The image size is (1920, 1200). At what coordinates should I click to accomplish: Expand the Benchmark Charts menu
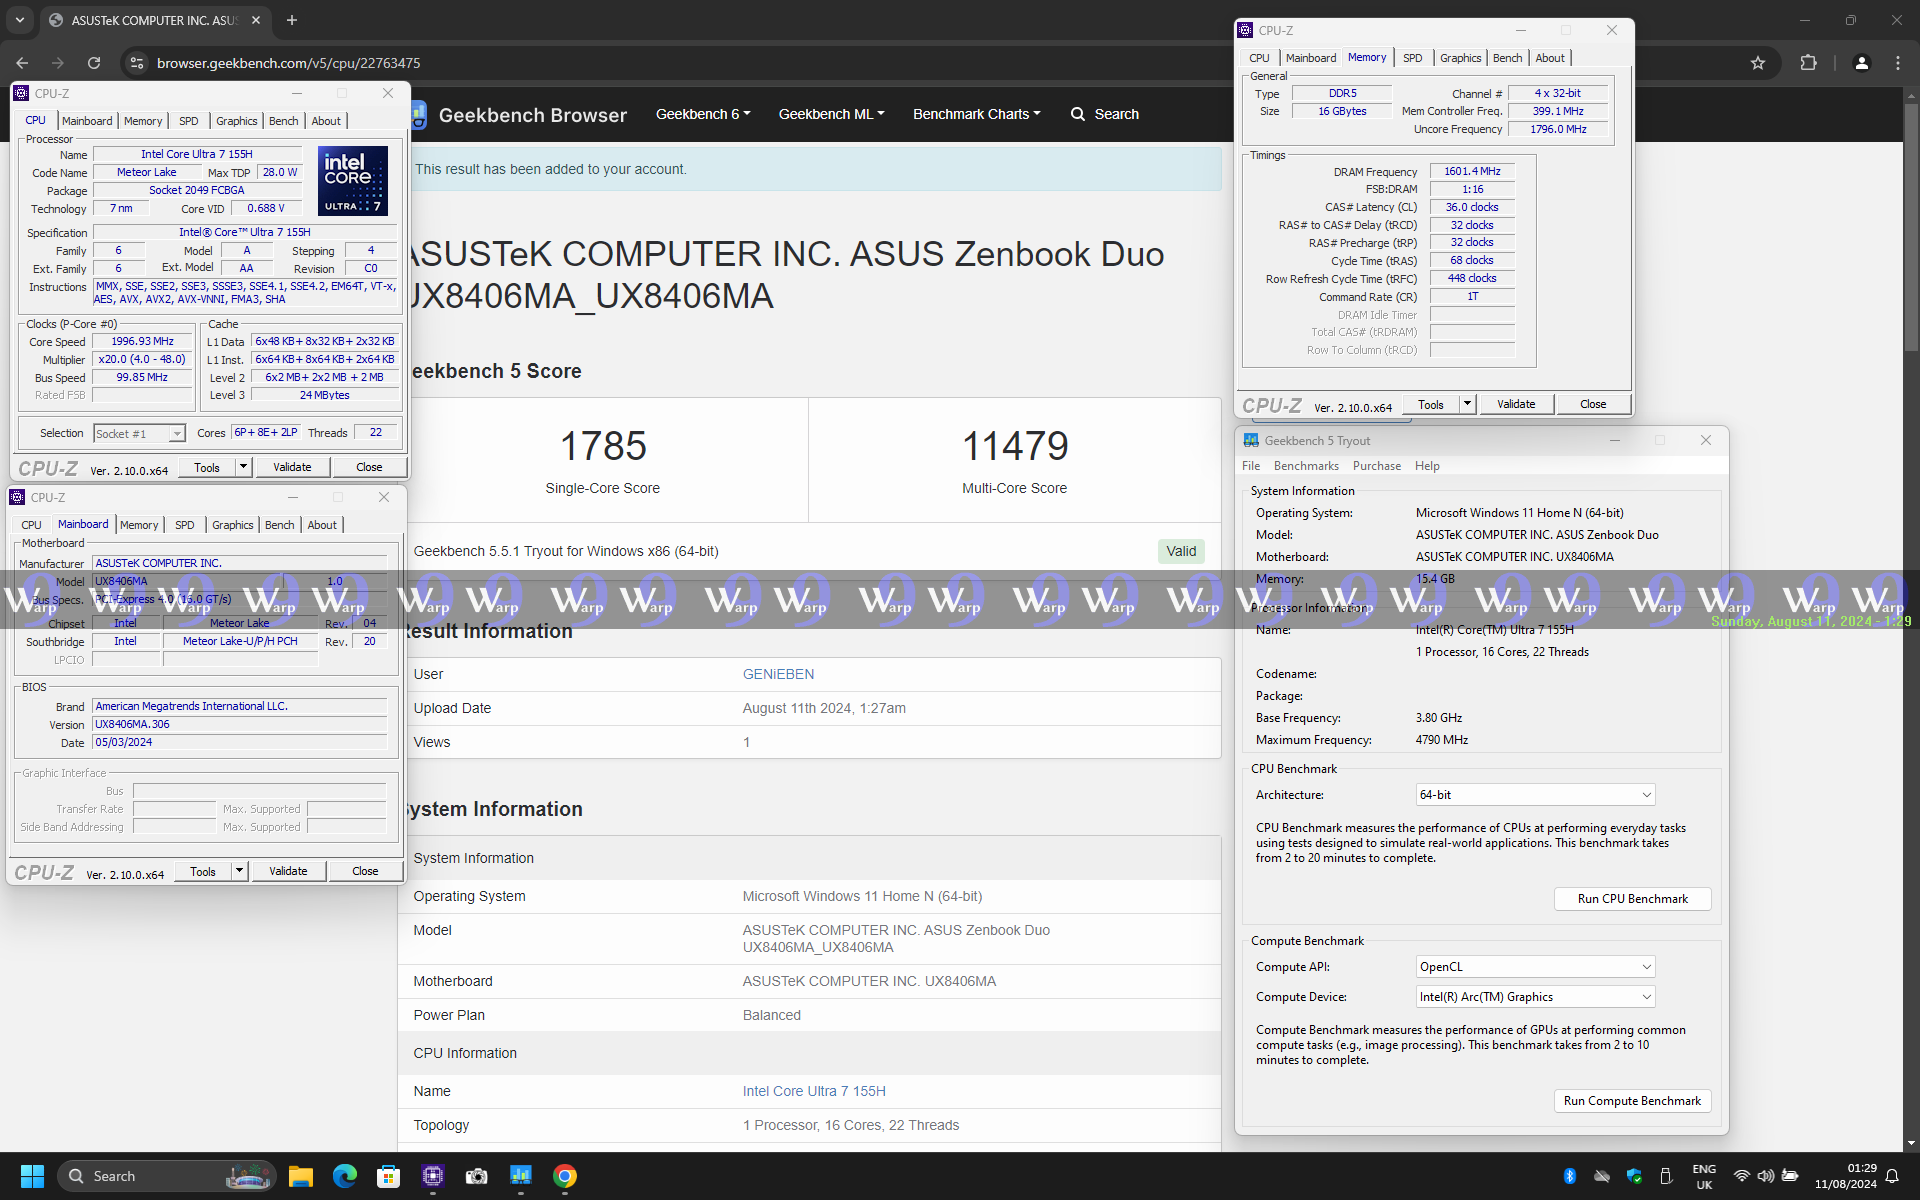(x=976, y=114)
